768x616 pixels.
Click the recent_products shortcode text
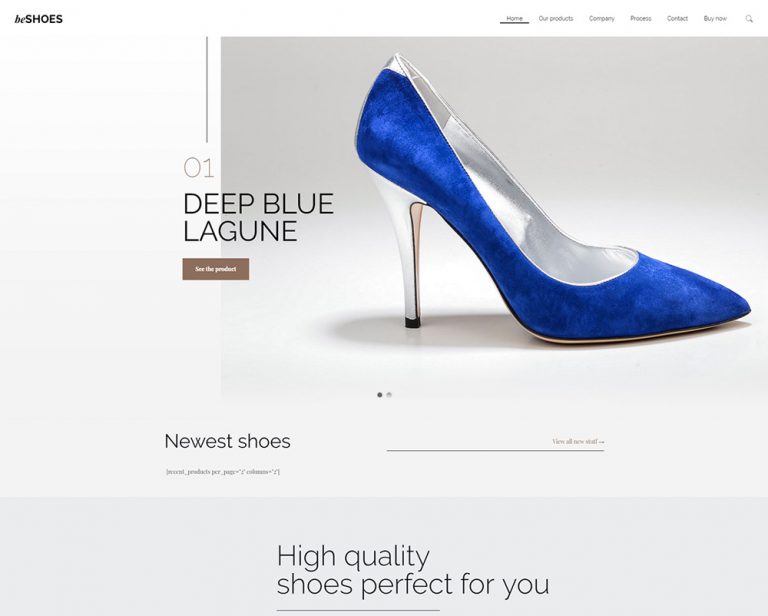coord(223,472)
